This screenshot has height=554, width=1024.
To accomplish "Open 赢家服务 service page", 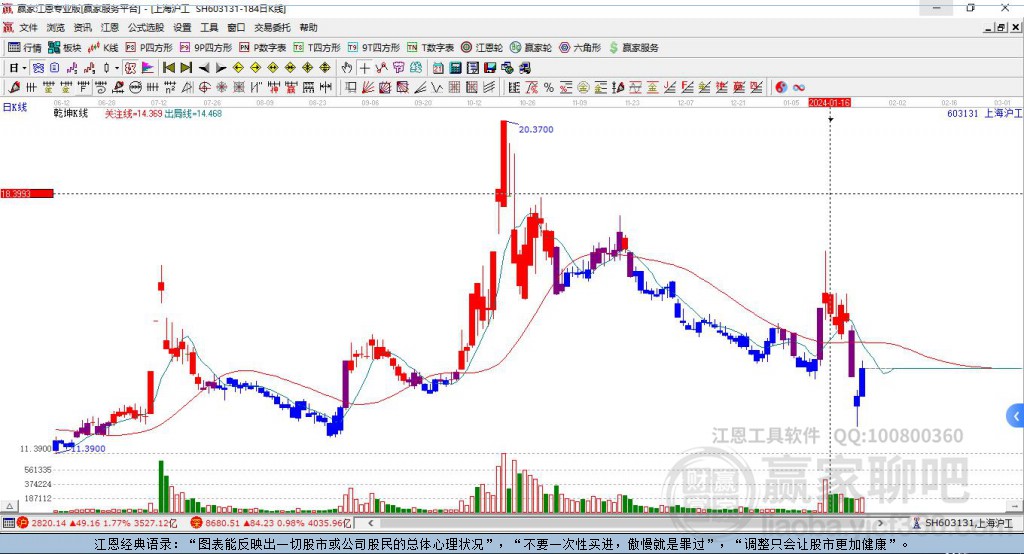I will tap(634, 48).
